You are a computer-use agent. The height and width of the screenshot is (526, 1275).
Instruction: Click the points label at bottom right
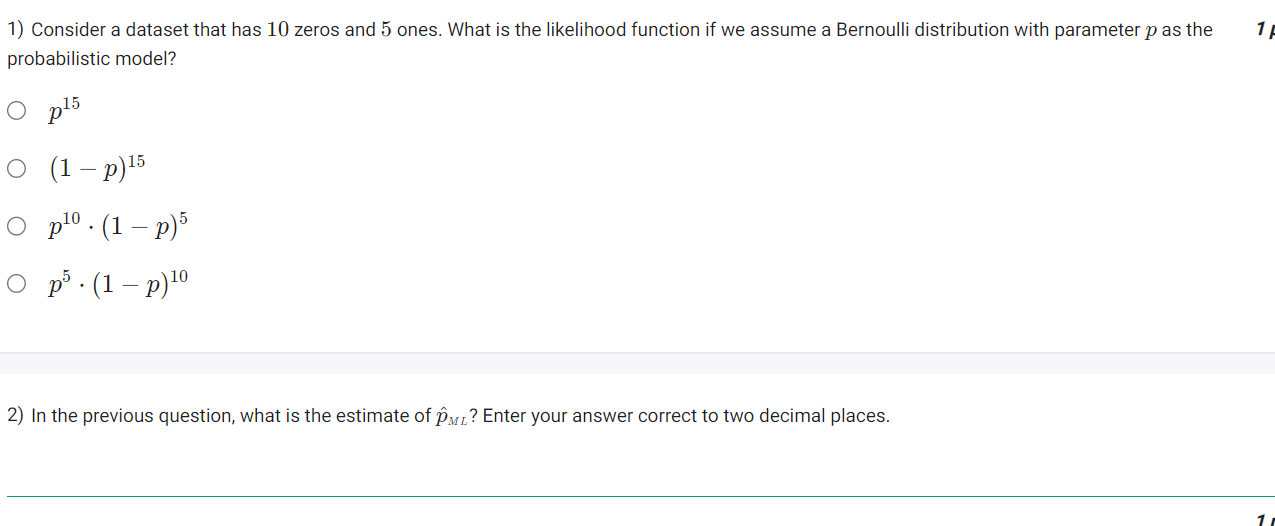1264,519
